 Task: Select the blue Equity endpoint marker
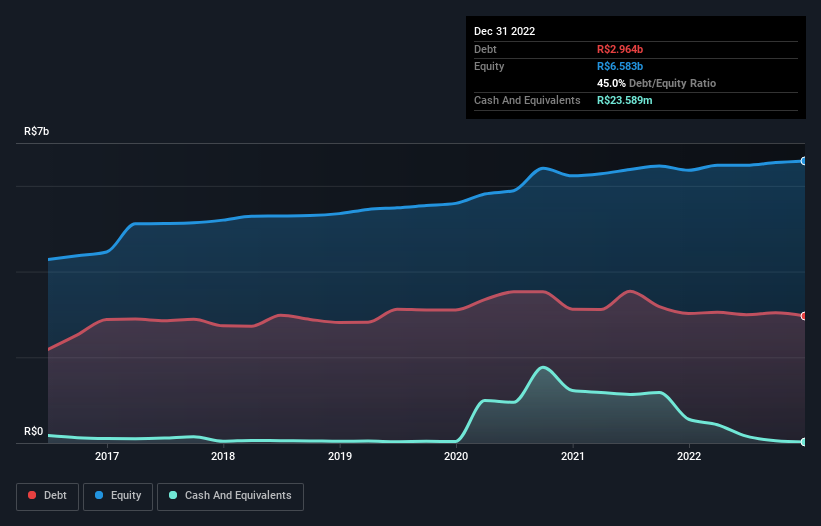pos(804,161)
